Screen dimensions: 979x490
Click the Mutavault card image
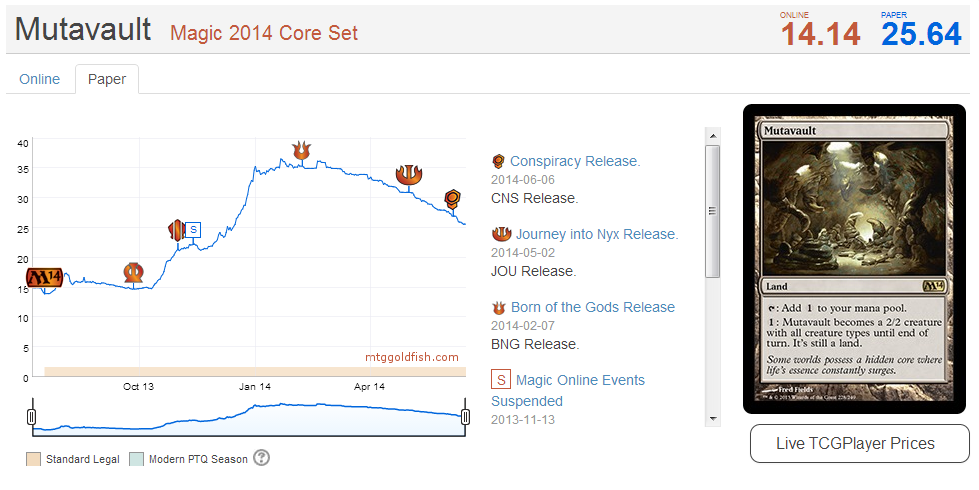[x=854, y=258]
